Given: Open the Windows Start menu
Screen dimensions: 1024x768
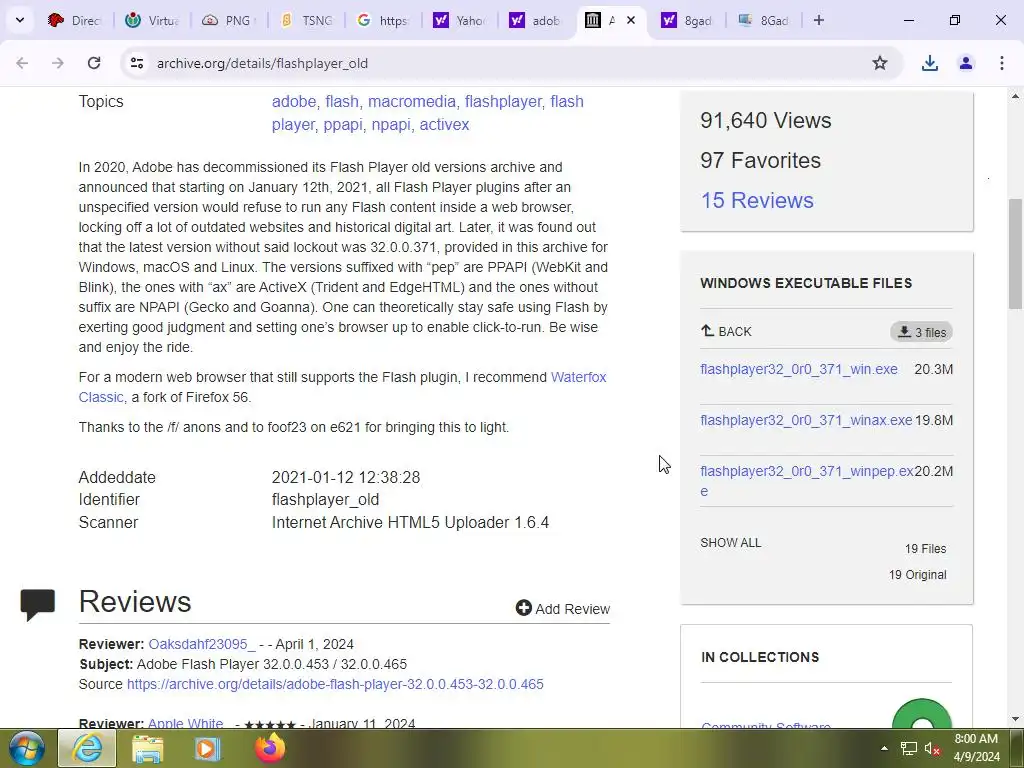Looking at the screenshot, I should click(27, 748).
